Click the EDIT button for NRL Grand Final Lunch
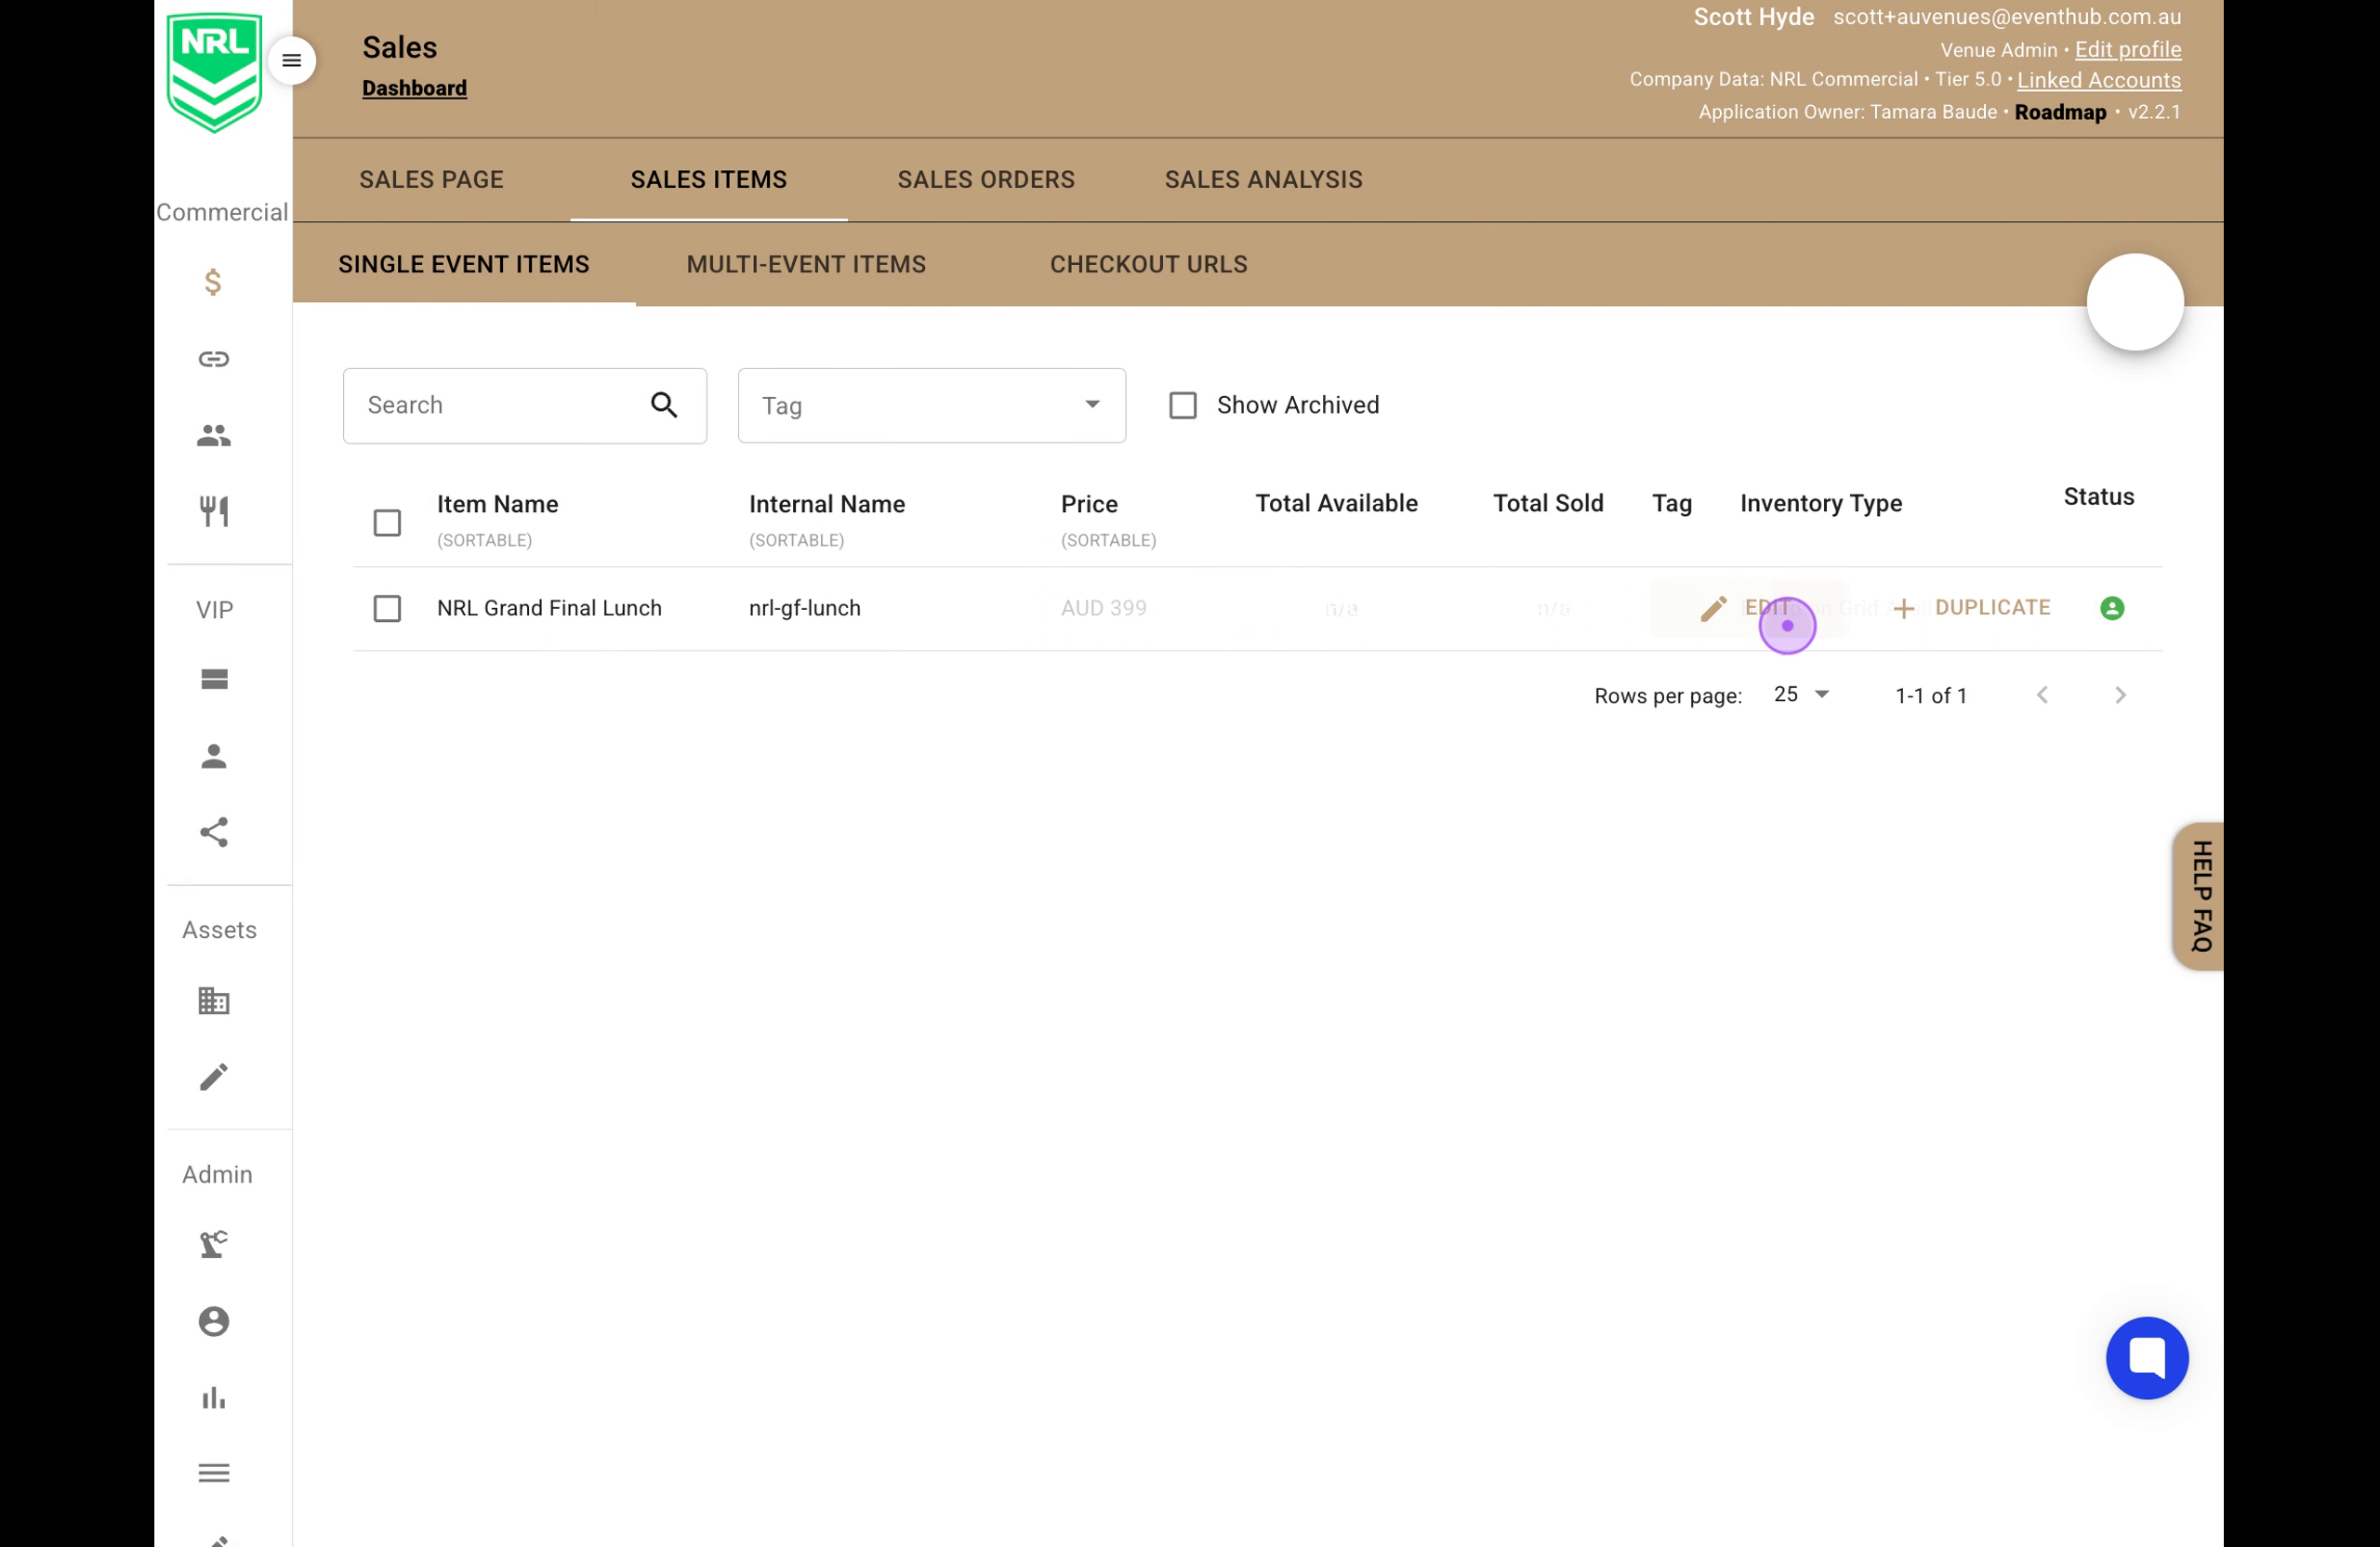 (1748, 608)
